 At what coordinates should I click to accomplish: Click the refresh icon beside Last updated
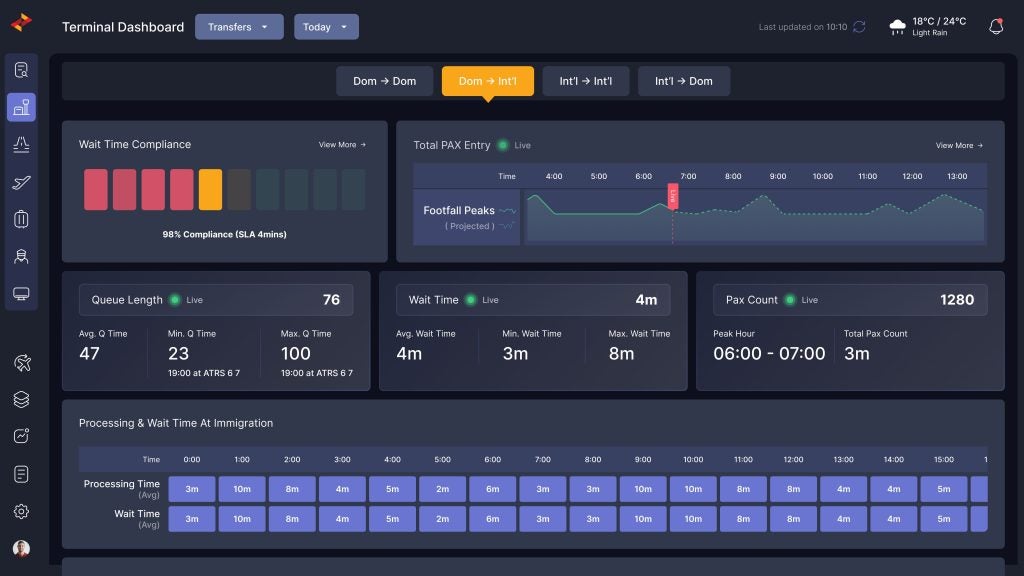tap(859, 27)
